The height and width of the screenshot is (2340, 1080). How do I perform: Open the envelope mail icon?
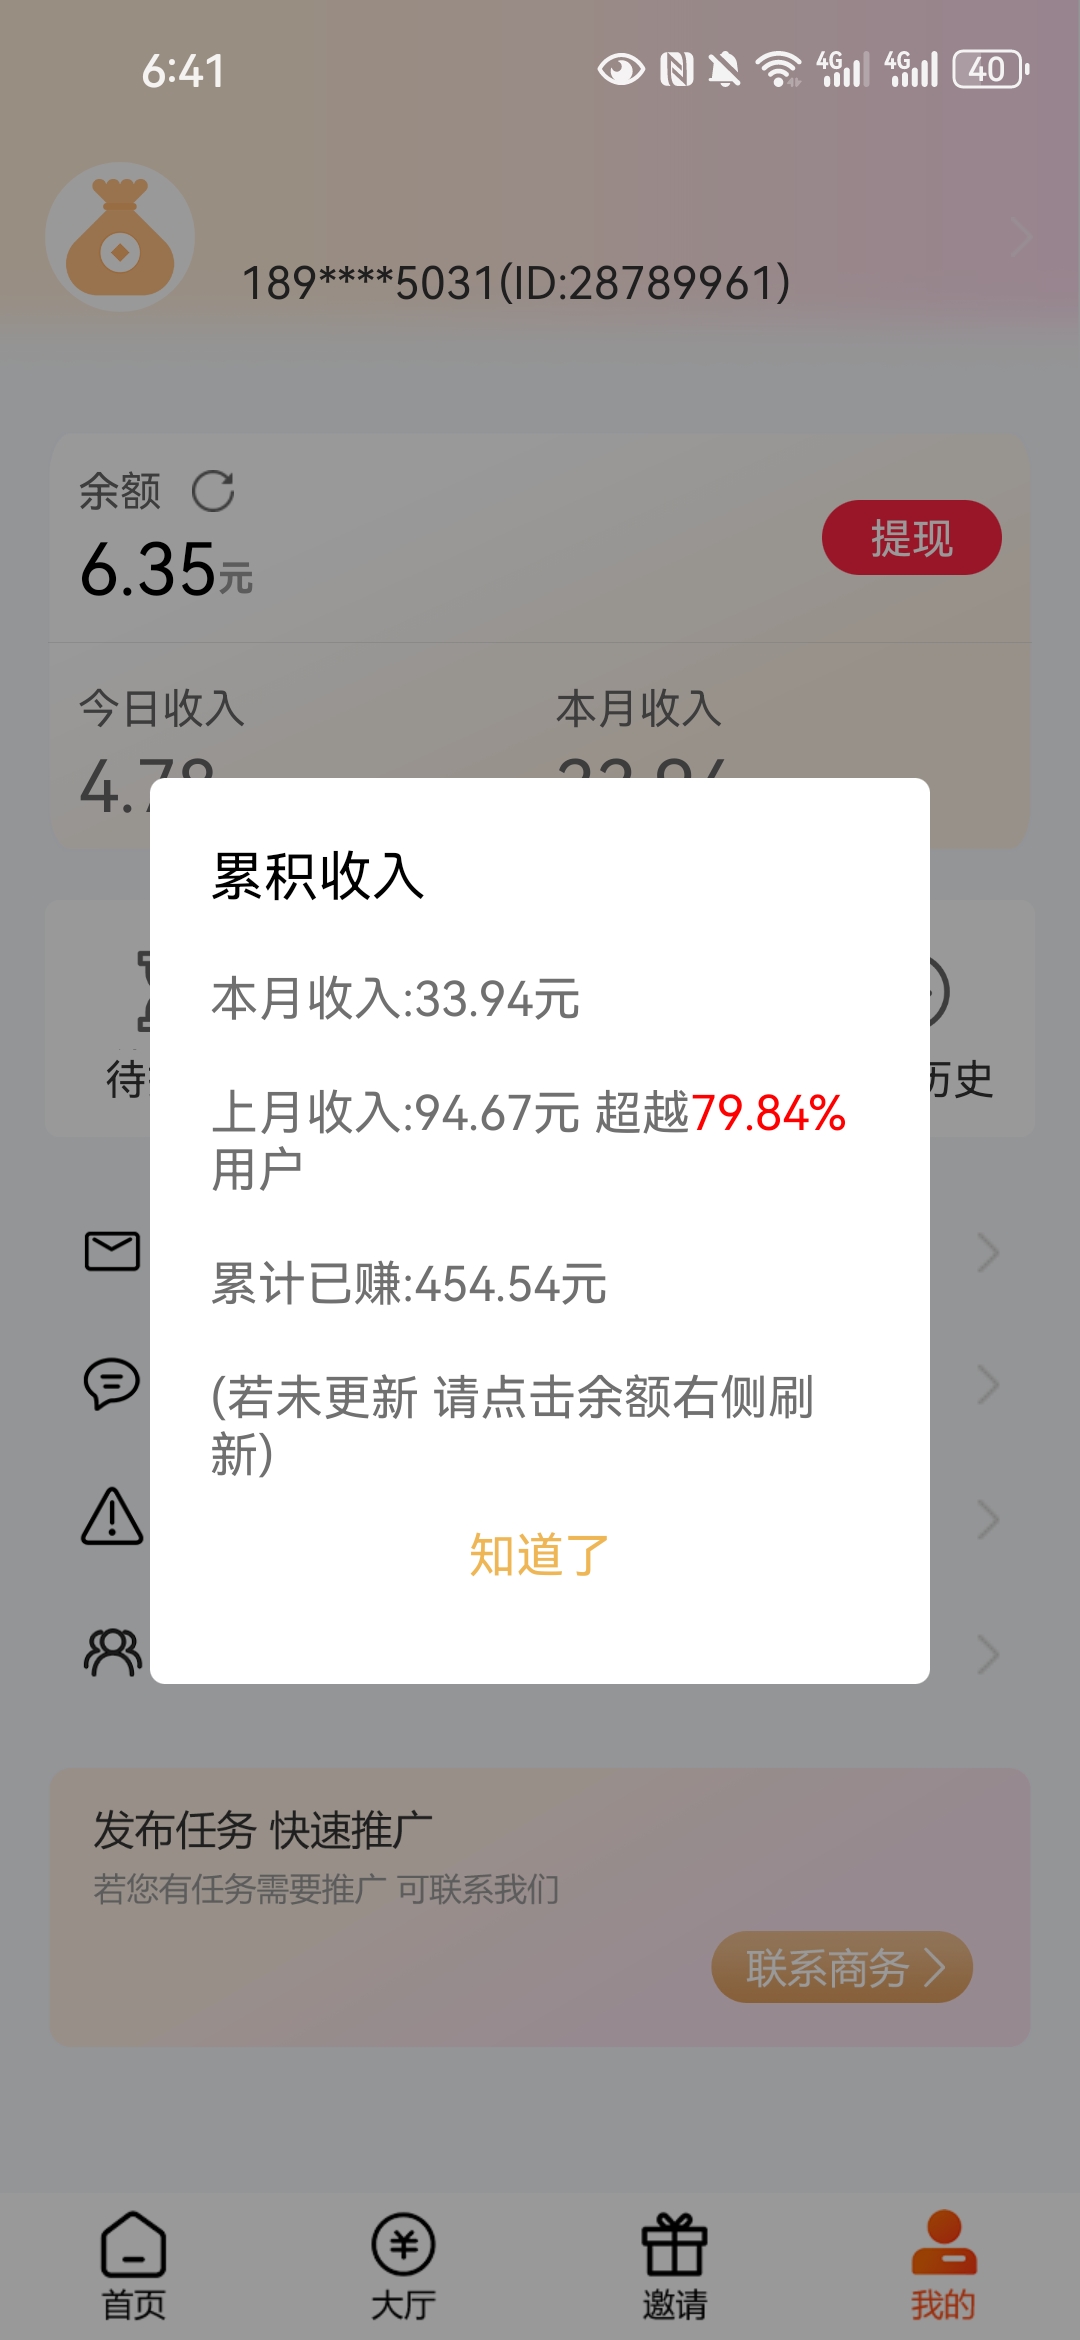point(112,1251)
